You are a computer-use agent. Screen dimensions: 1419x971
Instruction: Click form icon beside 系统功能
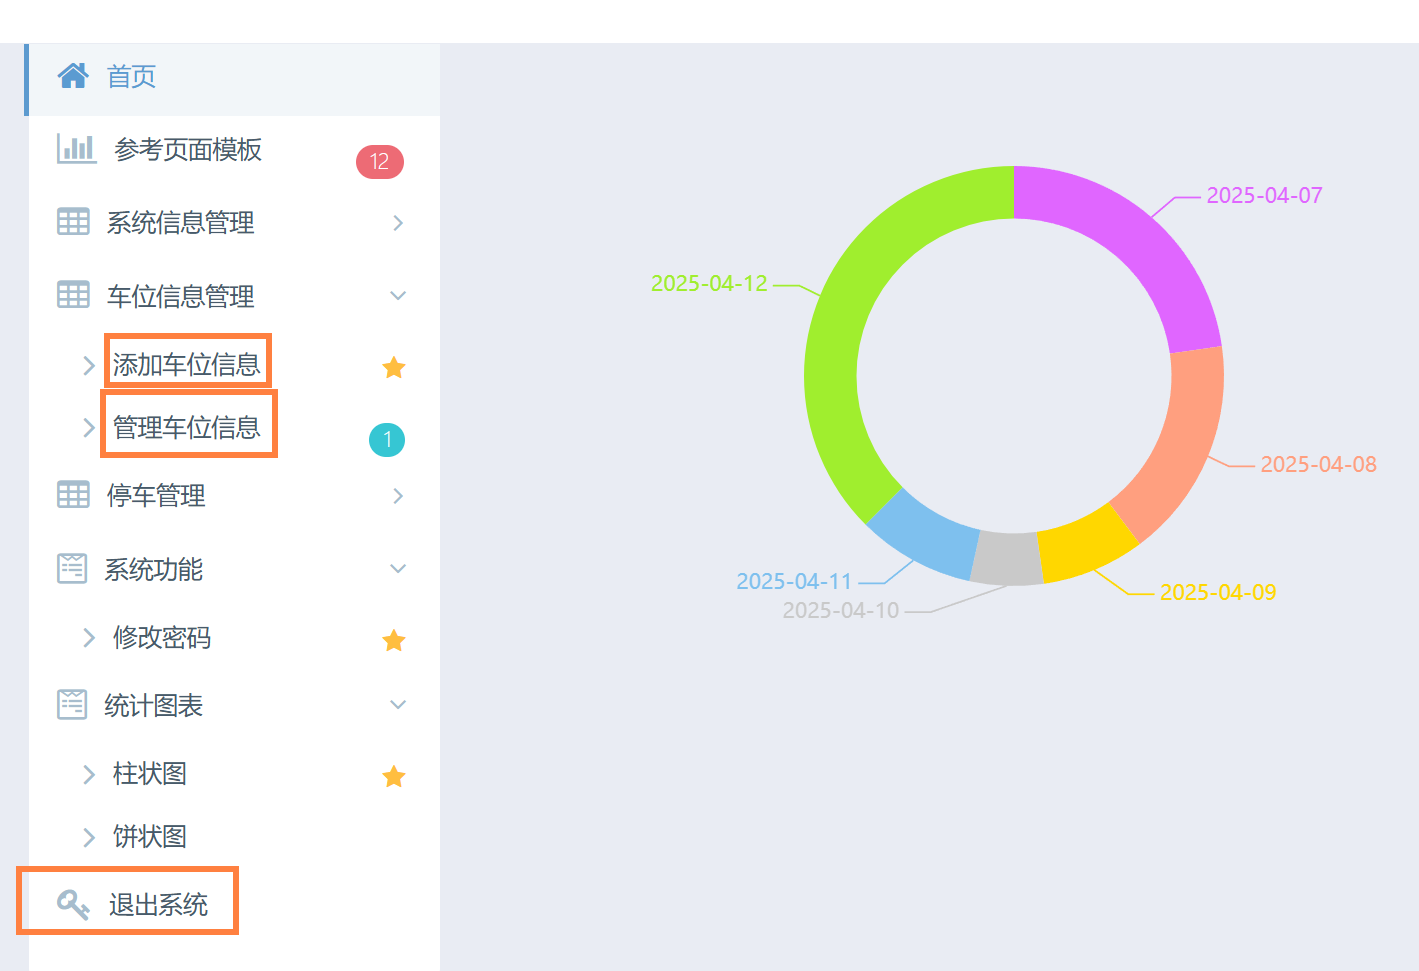[x=72, y=568]
